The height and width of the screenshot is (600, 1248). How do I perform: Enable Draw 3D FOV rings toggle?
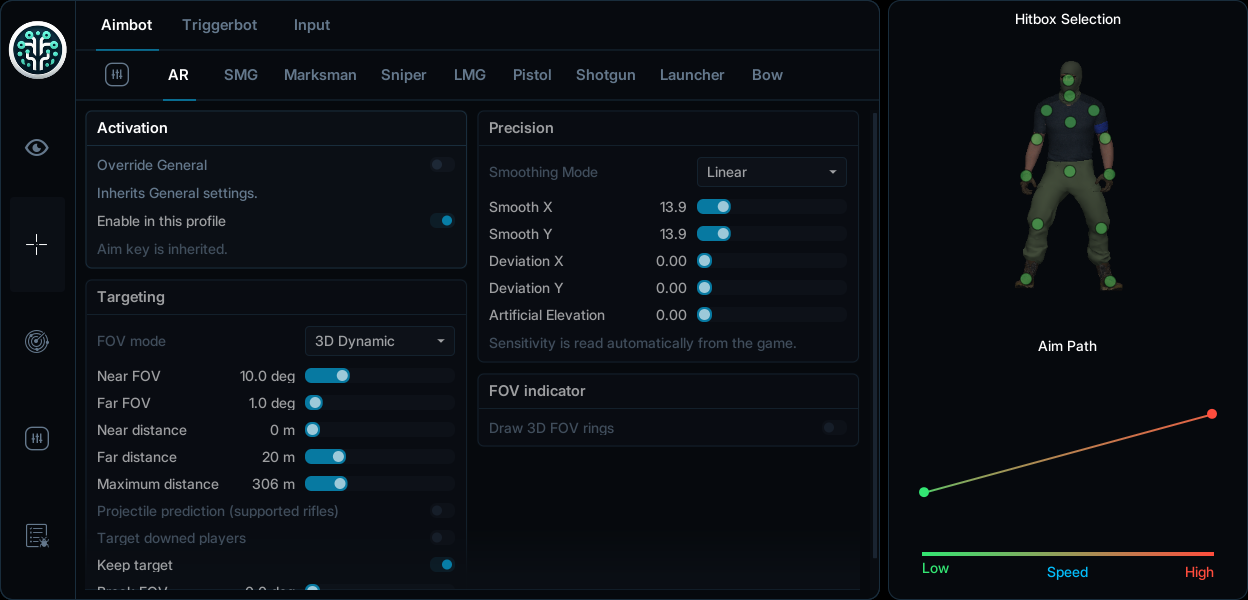click(834, 428)
